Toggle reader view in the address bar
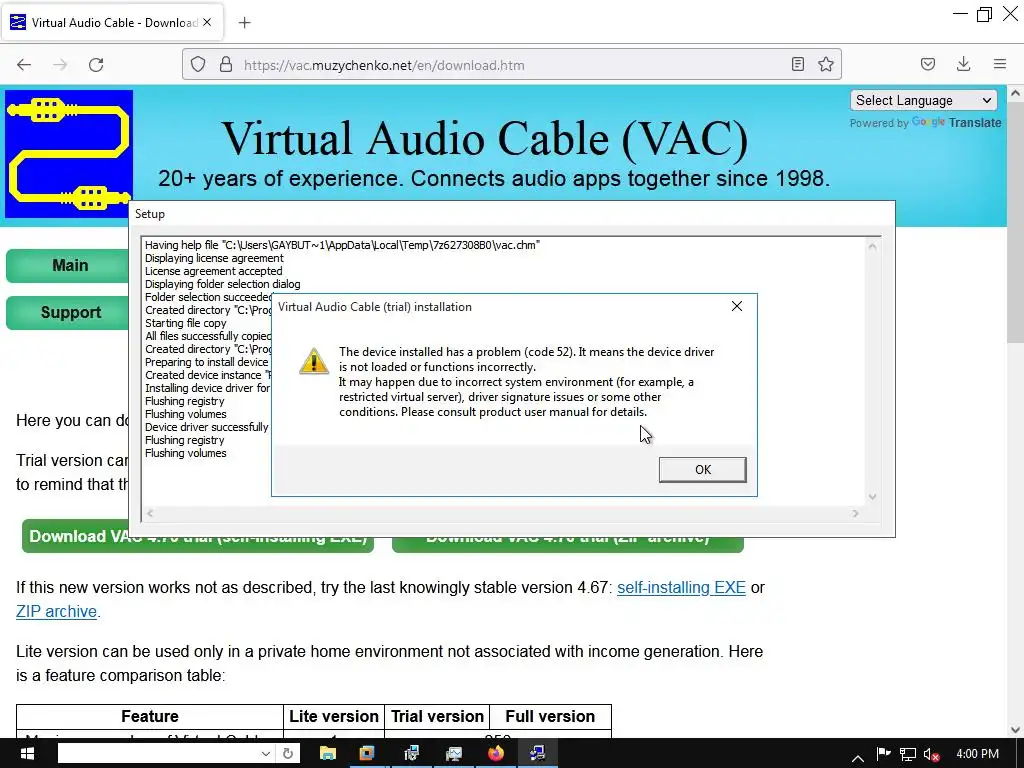Viewport: 1024px width, 768px height. click(x=797, y=64)
